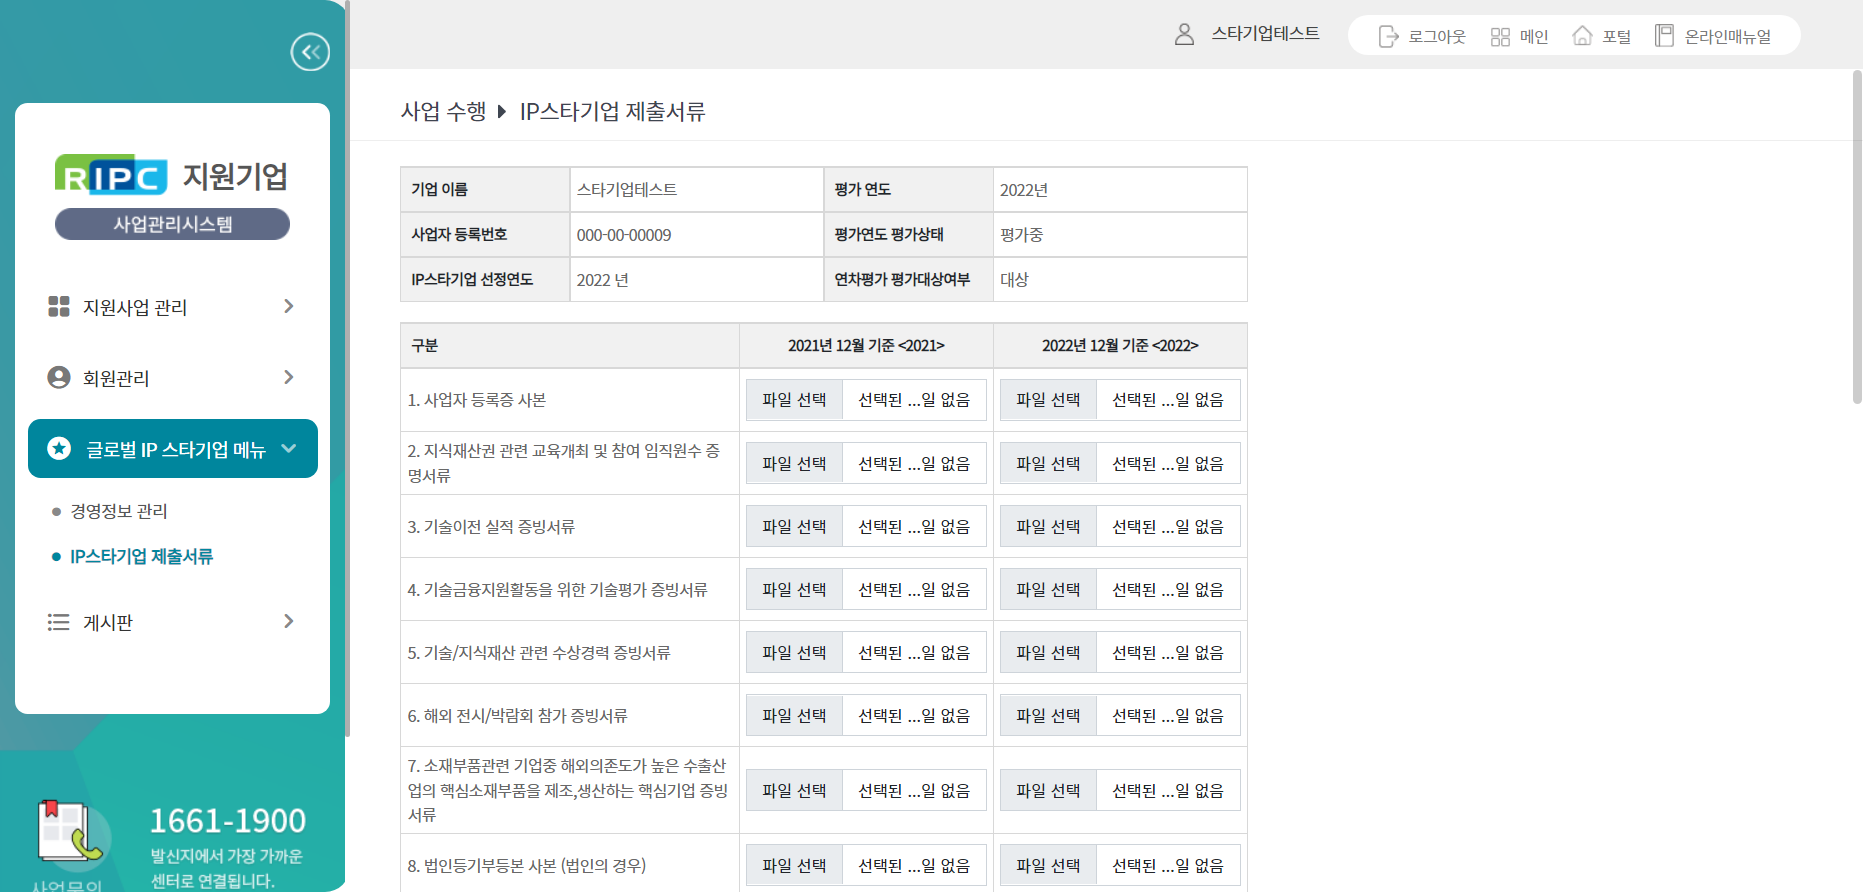Image resolution: width=1863 pixels, height=892 pixels.
Task: Expand the 게시판 menu
Action: (288, 621)
